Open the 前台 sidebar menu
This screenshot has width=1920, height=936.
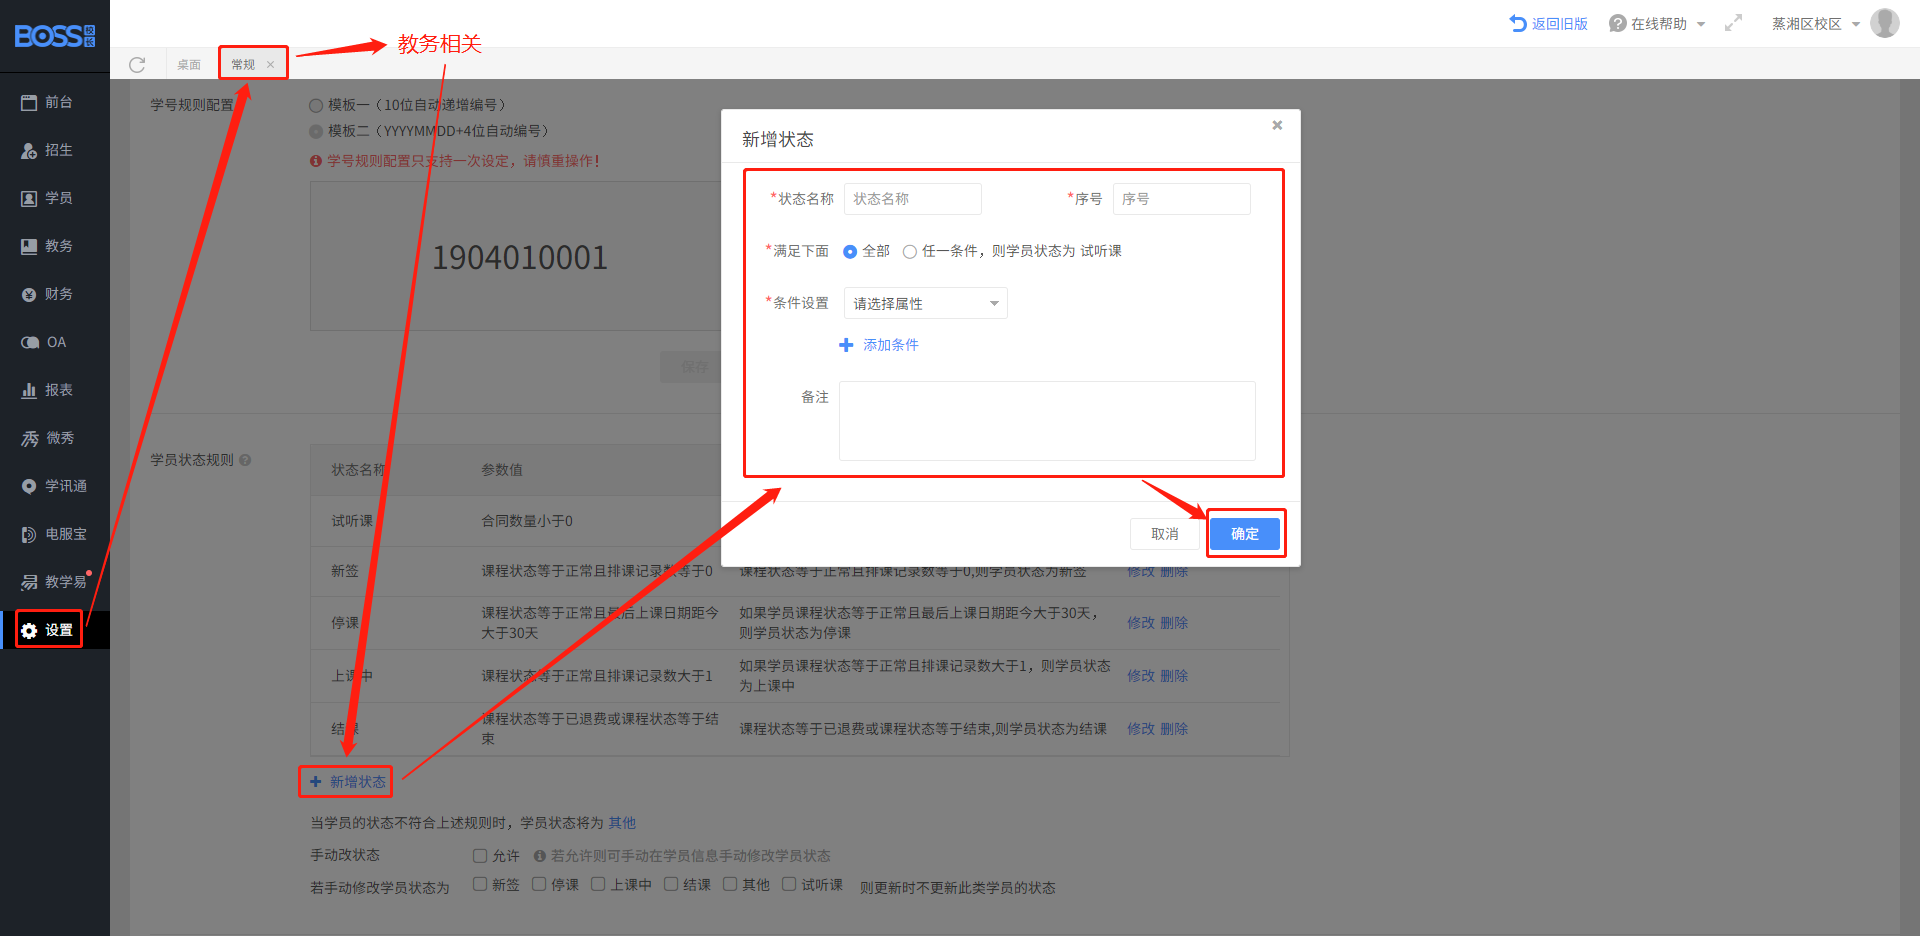(x=47, y=102)
